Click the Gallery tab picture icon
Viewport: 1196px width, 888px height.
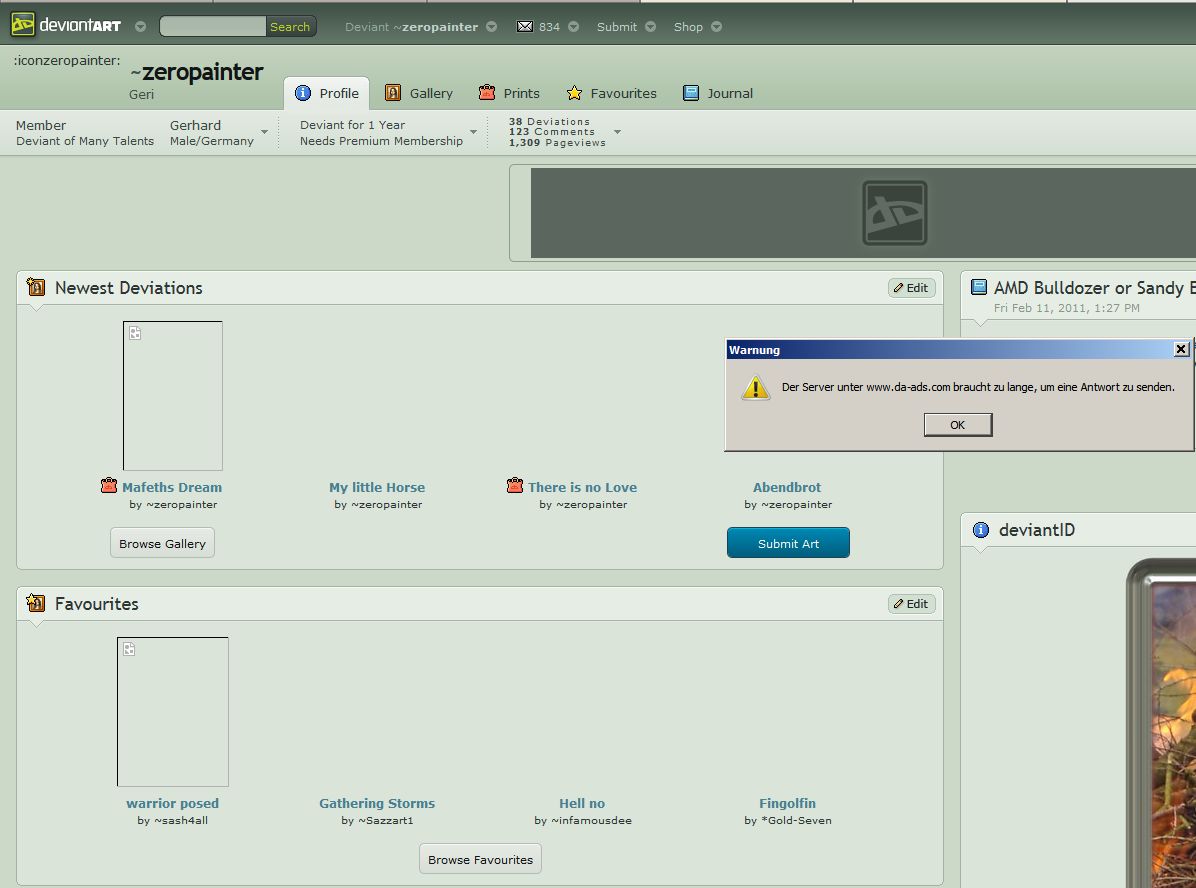(x=393, y=93)
